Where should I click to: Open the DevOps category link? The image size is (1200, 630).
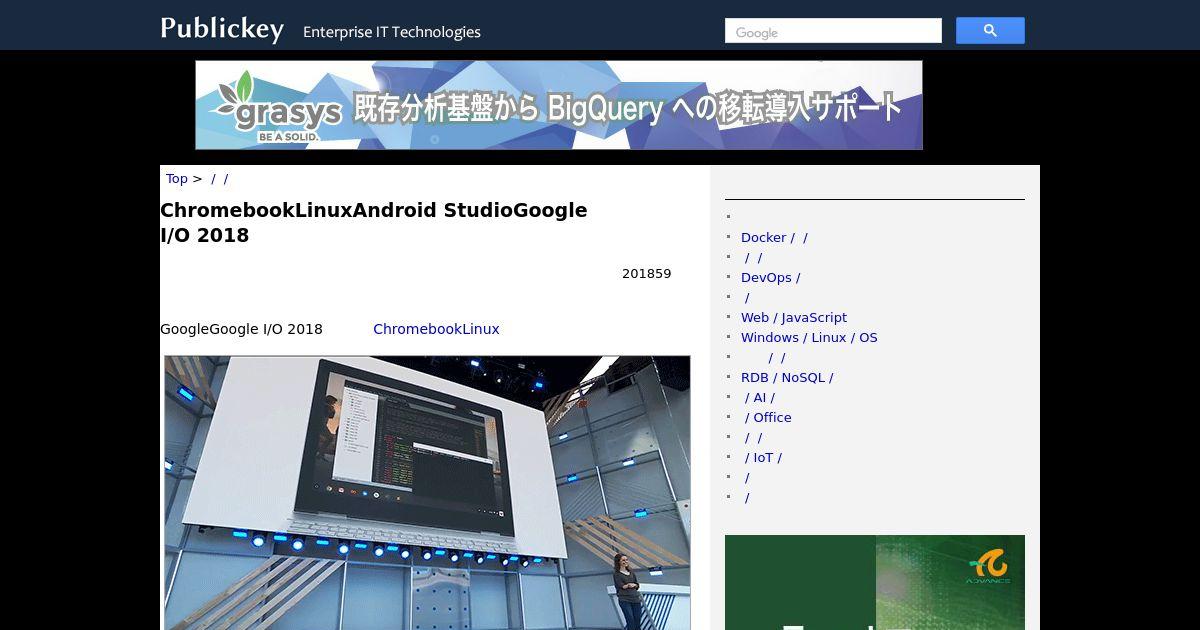coord(770,277)
